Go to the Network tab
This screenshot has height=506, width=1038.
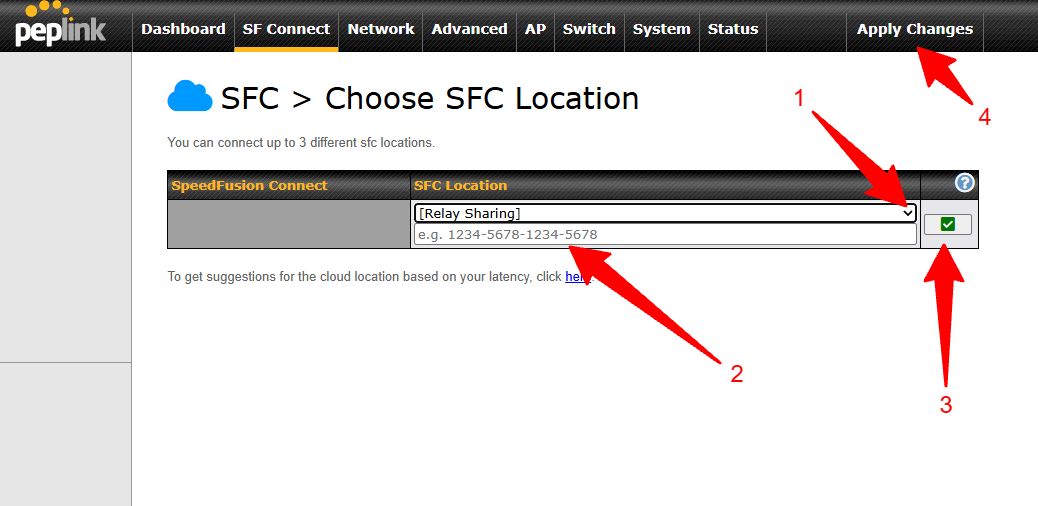381,29
